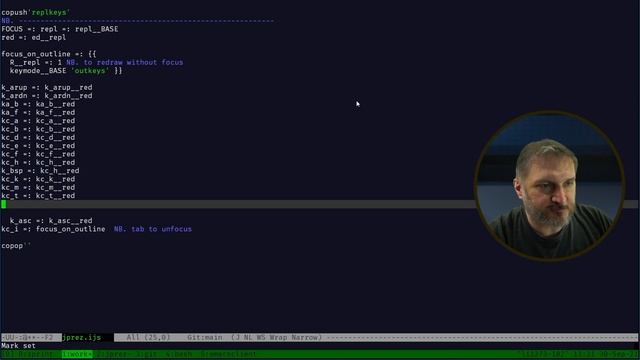Click the line copush'replkeys'
Image resolution: width=640 pixels, height=360 pixels.
36,13
